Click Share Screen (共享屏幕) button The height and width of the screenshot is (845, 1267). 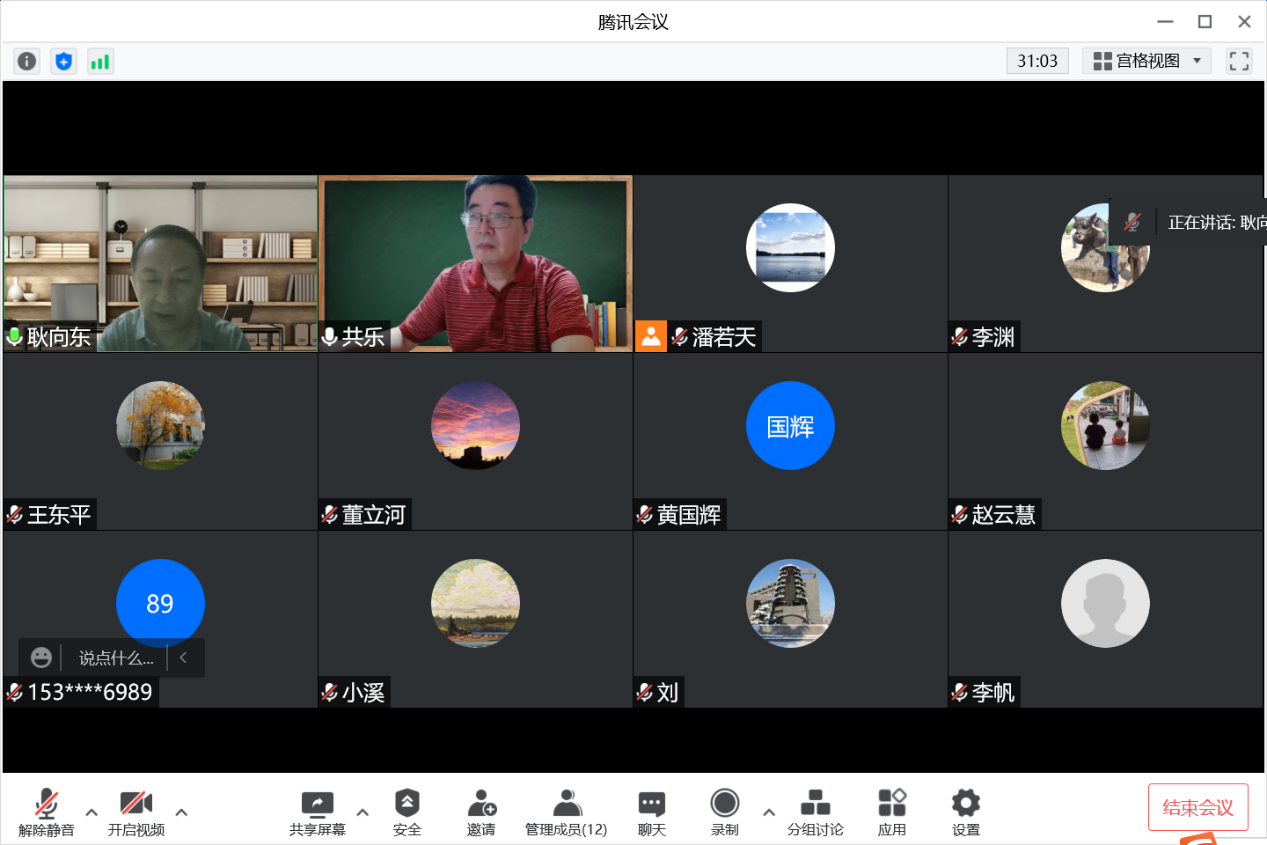(317, 812)
